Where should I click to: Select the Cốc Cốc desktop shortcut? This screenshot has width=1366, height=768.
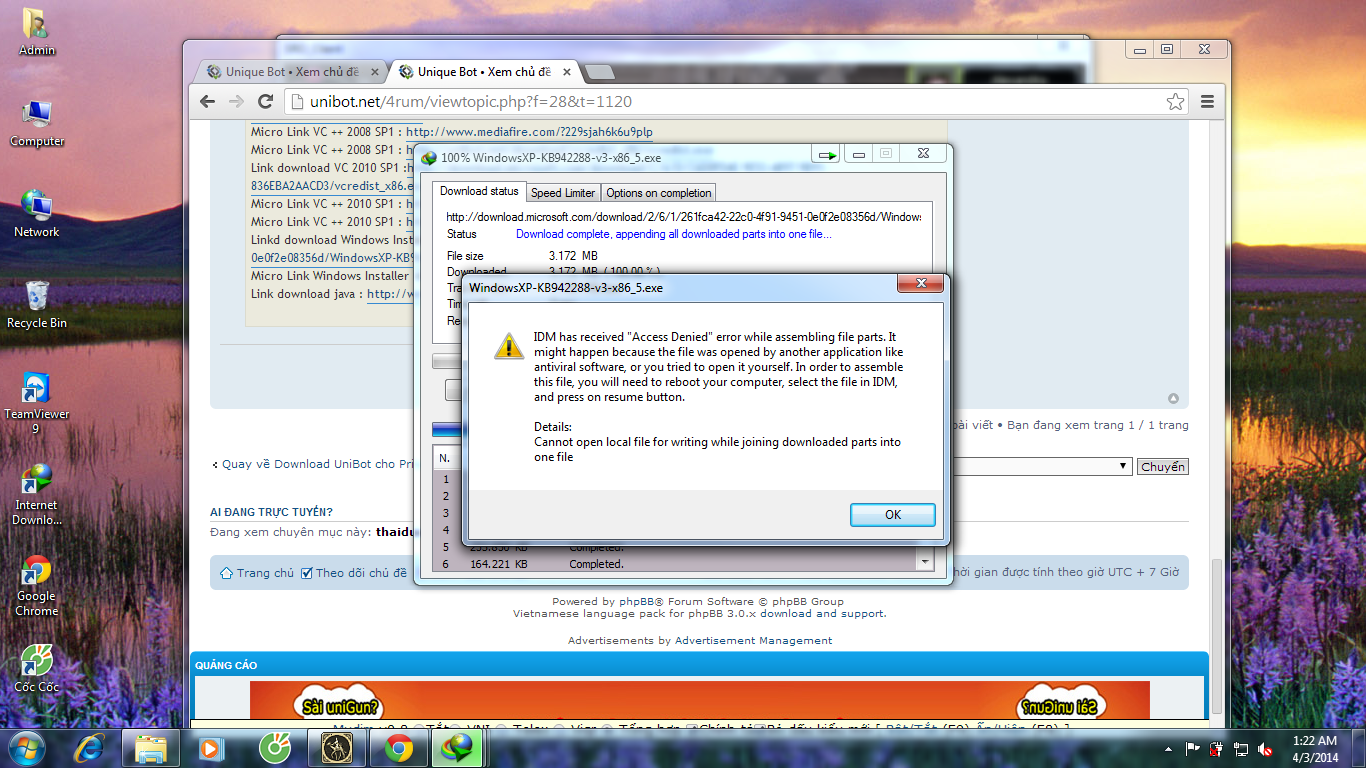pos(37,668)
